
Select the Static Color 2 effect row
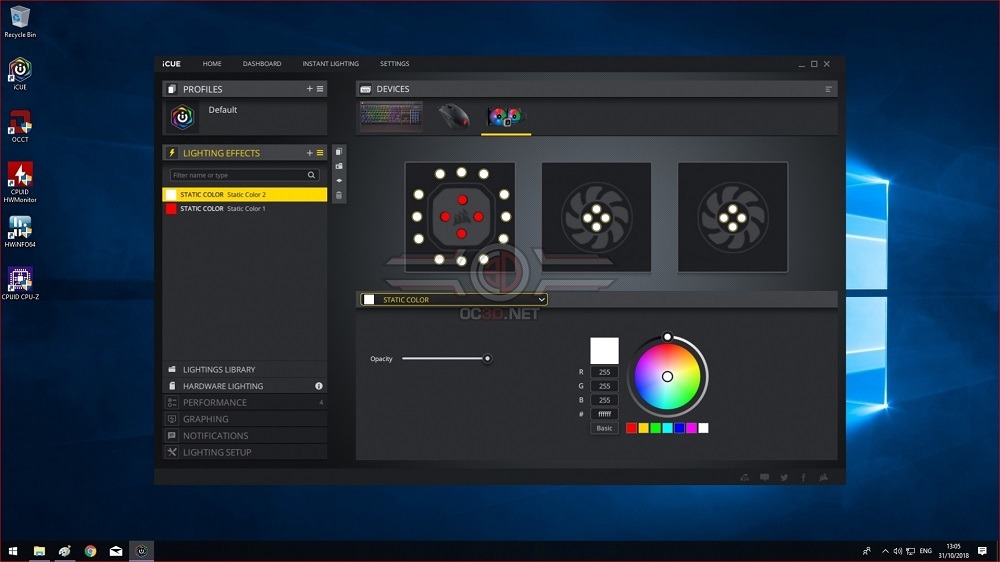coord(245,195)
